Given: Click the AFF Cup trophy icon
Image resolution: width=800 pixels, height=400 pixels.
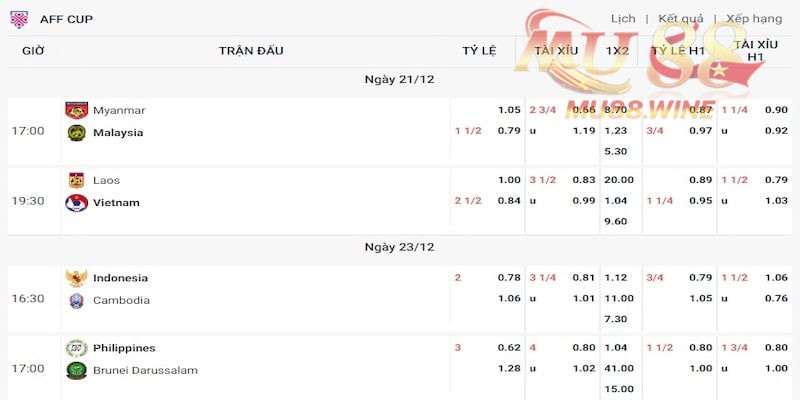Looking at the screenshot, I should tap(19, 18).
